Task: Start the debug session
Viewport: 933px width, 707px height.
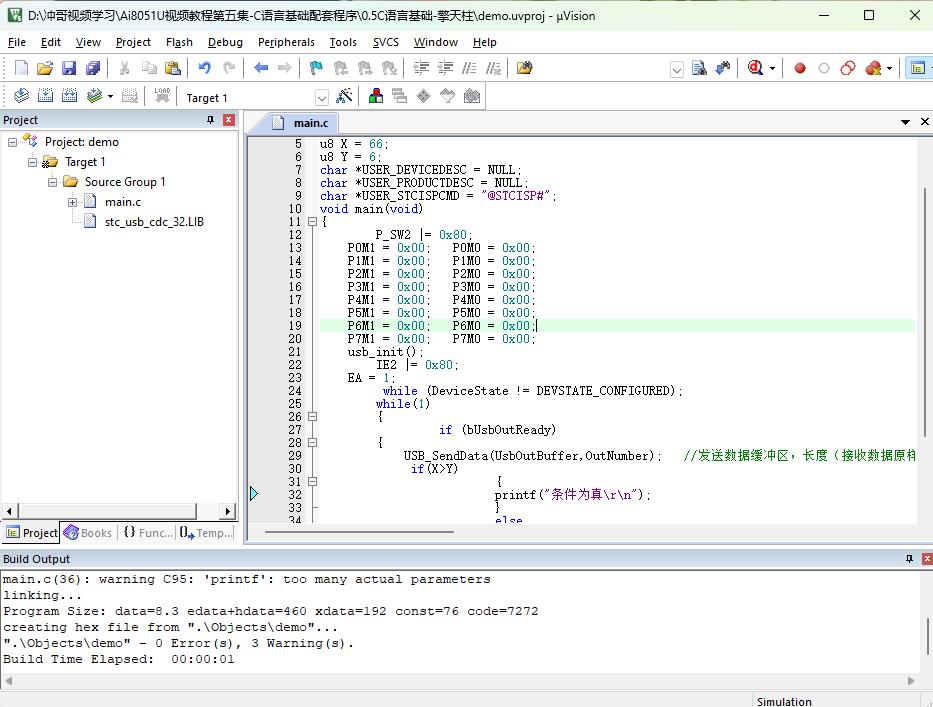Action: [x=755, y=68]
